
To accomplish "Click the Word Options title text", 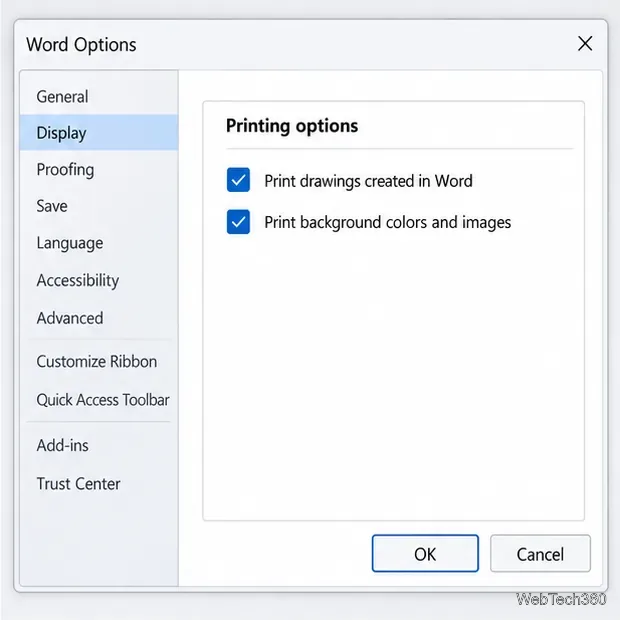I will tap(81, 45).
